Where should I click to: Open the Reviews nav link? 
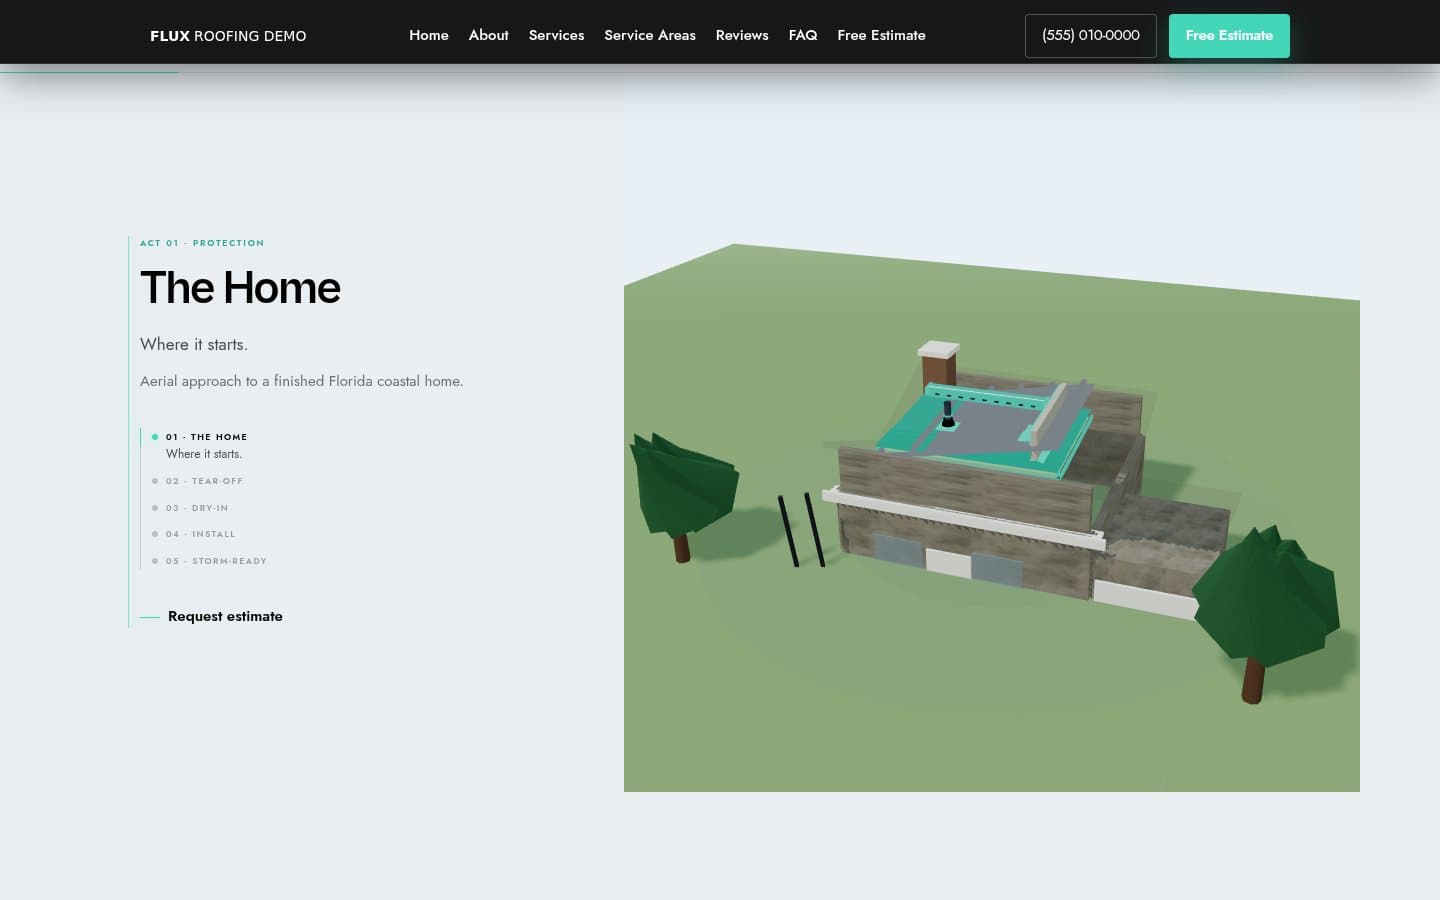click(x=742, y=35)
